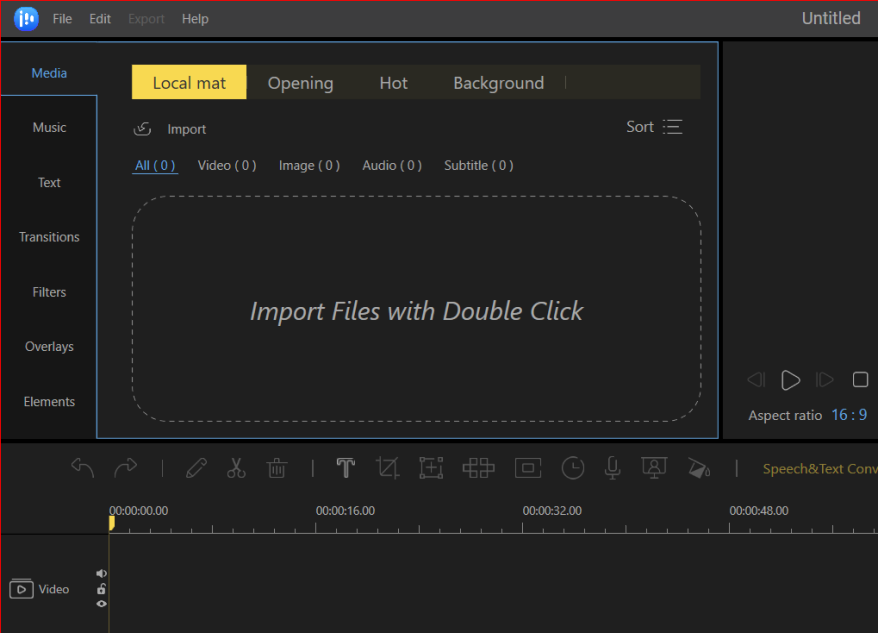Stop the preview playback
Viewport: 878px width, 633px height.
tap(861, 380)
